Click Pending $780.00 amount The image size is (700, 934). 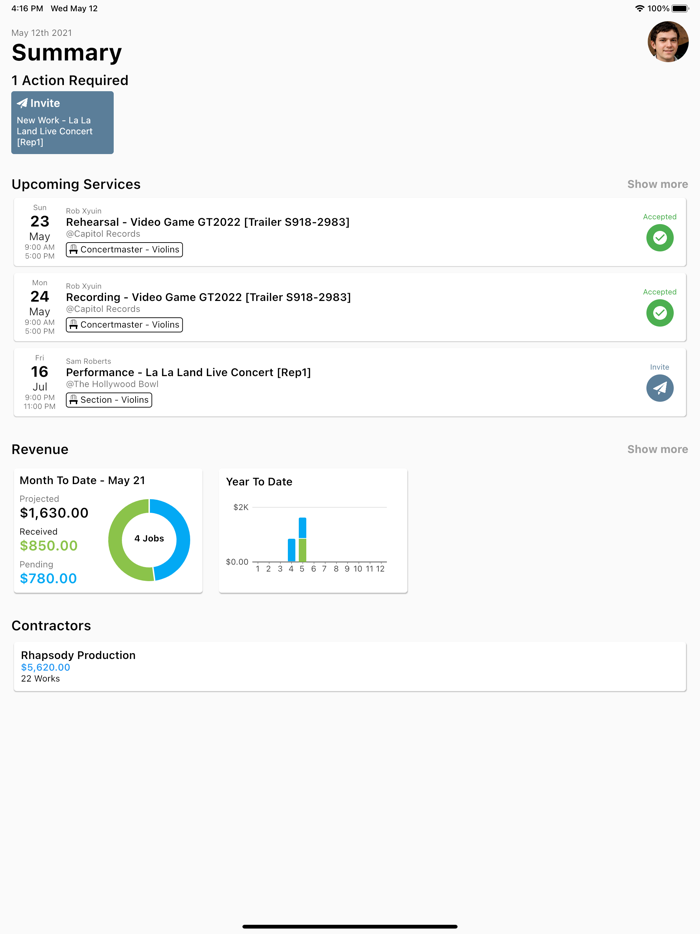pyautogui.click(x=48, y=578)
